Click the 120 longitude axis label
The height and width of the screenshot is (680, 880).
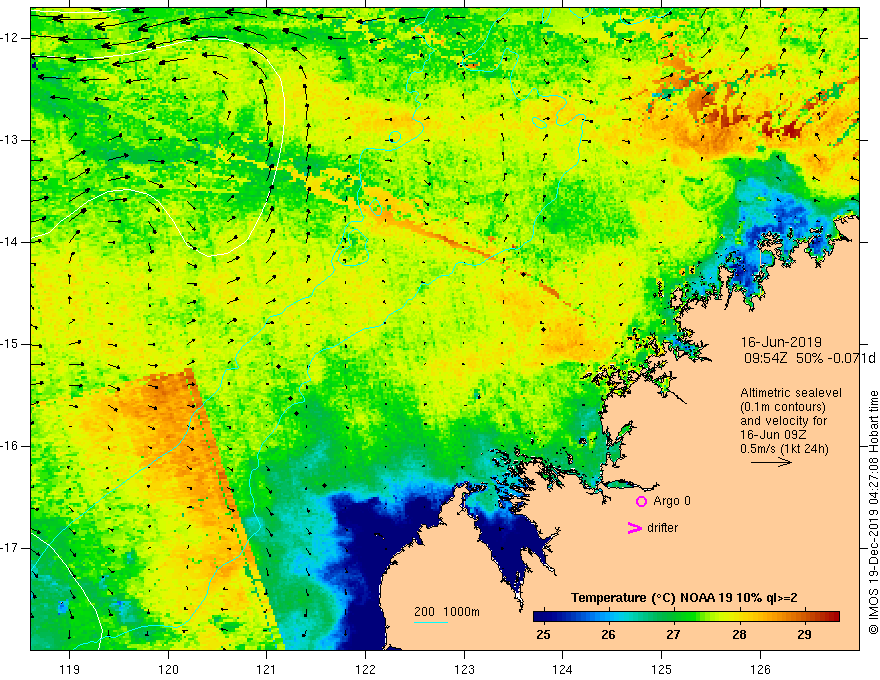pos(168,670)
